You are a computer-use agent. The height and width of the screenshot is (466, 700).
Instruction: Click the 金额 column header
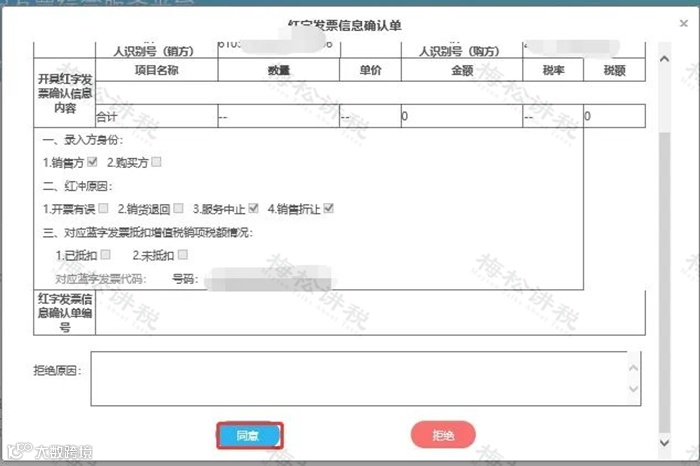[x=462, y=70]
